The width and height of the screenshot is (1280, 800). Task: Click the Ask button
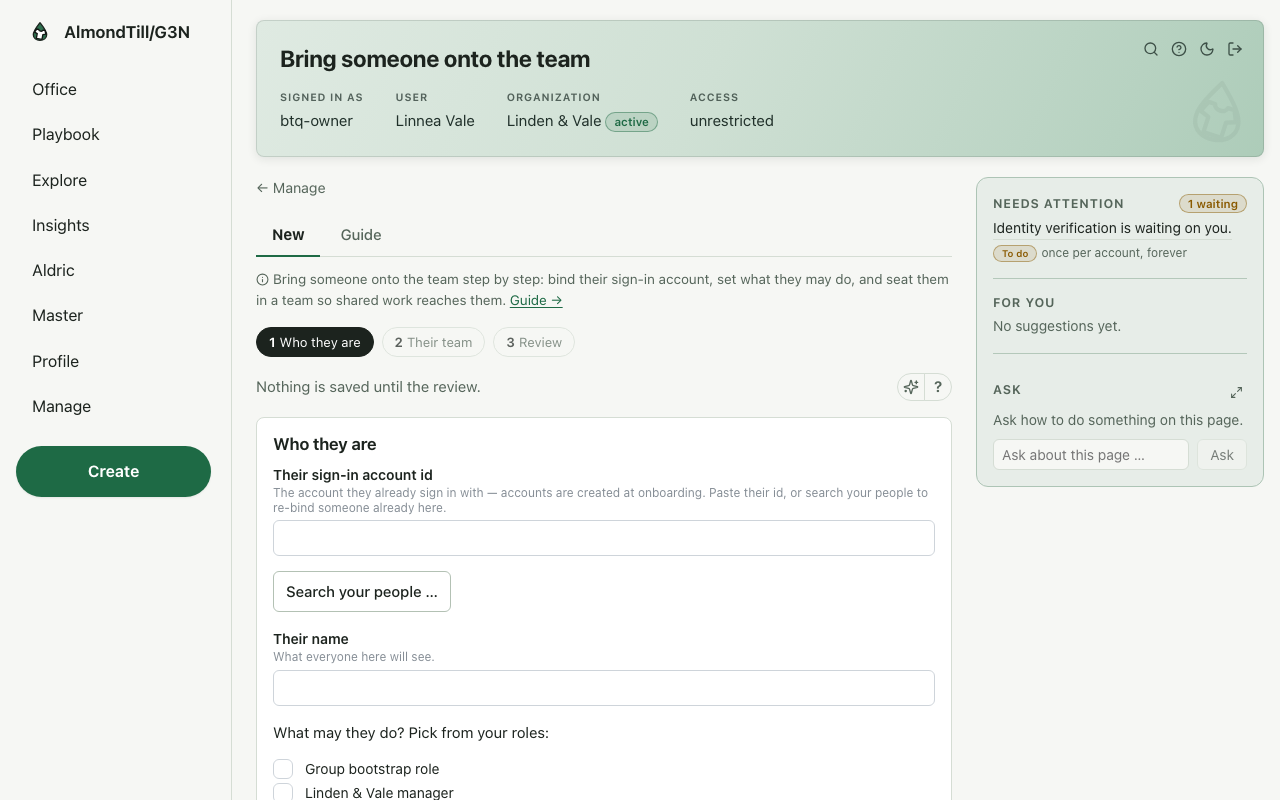point(1222,455)
